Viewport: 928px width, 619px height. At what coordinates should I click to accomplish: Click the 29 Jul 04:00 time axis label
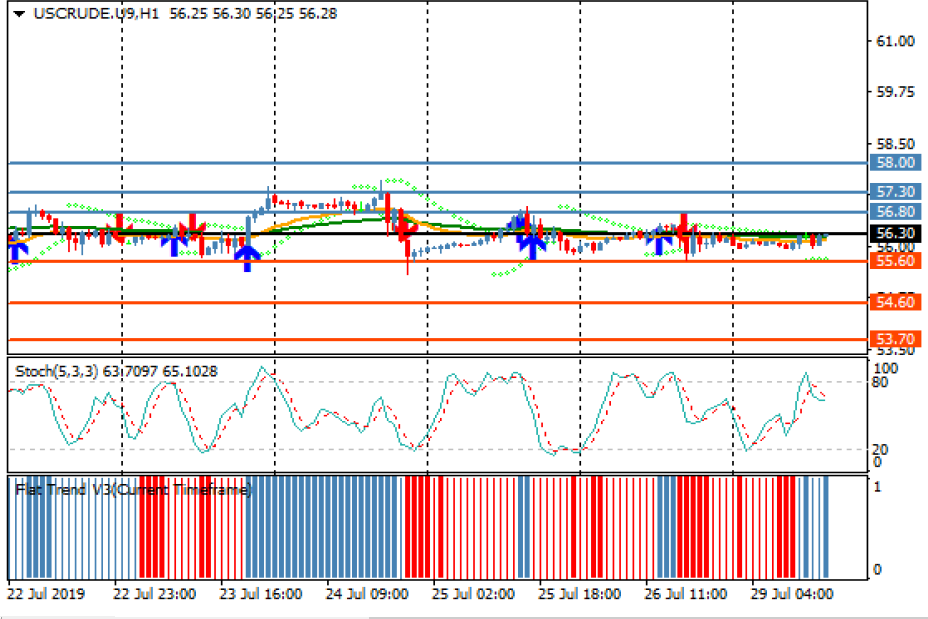(x=793, y=593)
